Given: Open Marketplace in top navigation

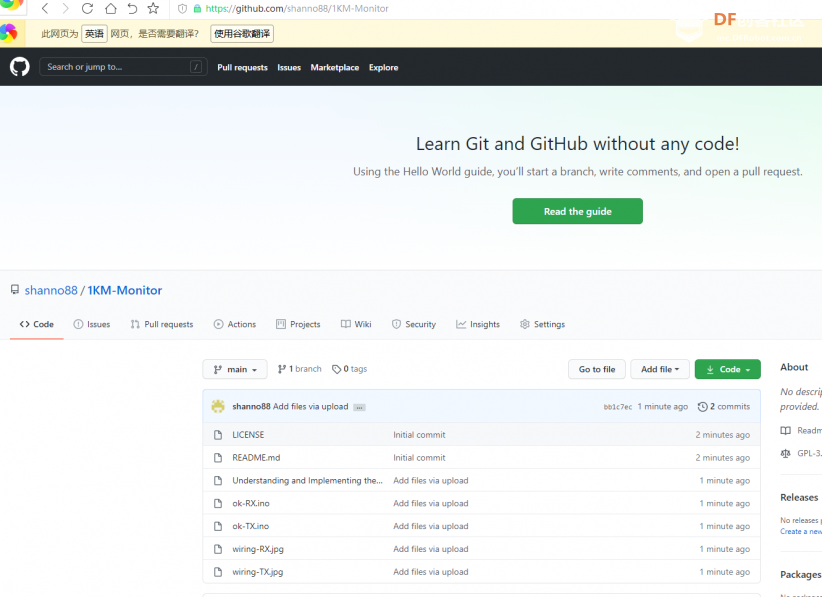Looking at the screenshot, I should coord(334,67).
